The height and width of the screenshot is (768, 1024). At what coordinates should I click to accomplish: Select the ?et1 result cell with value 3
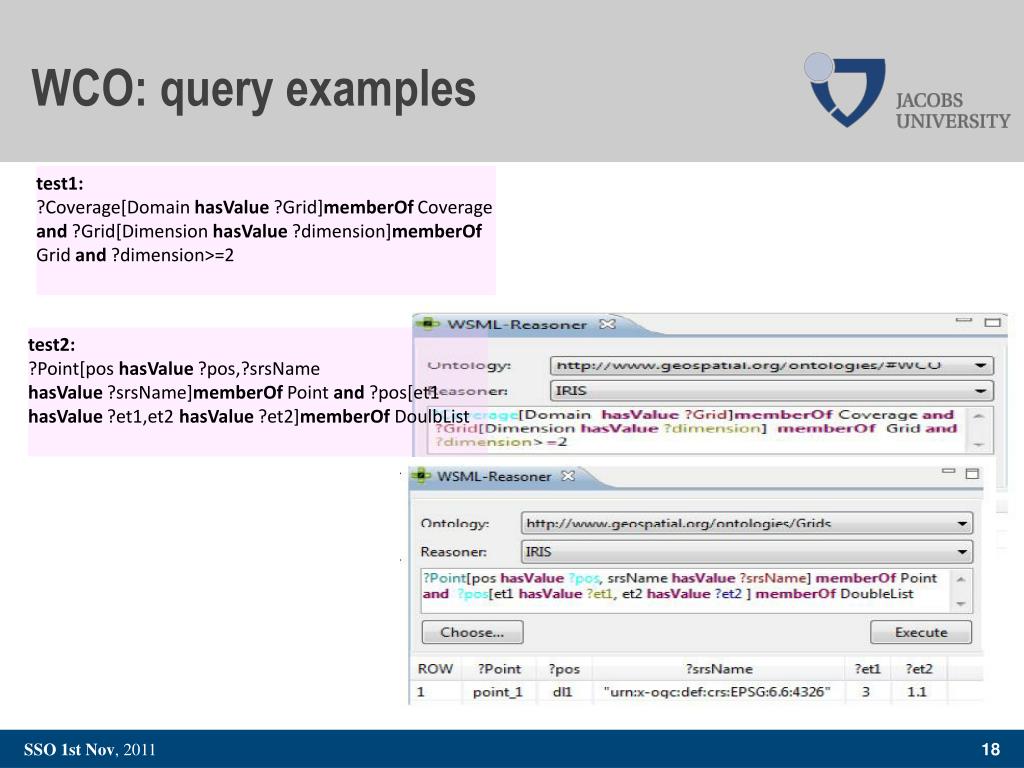866,692
